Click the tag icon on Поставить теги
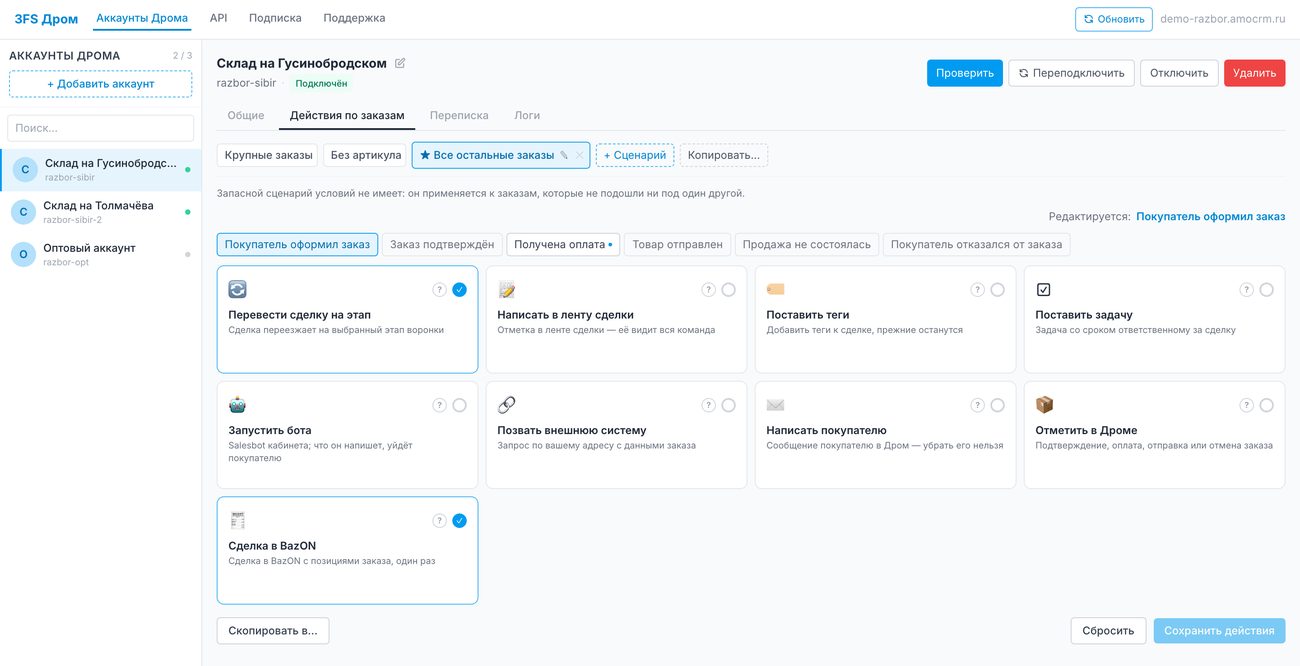Image resolution: width=1300 pixels, height=666 pixels. point(775,290)
